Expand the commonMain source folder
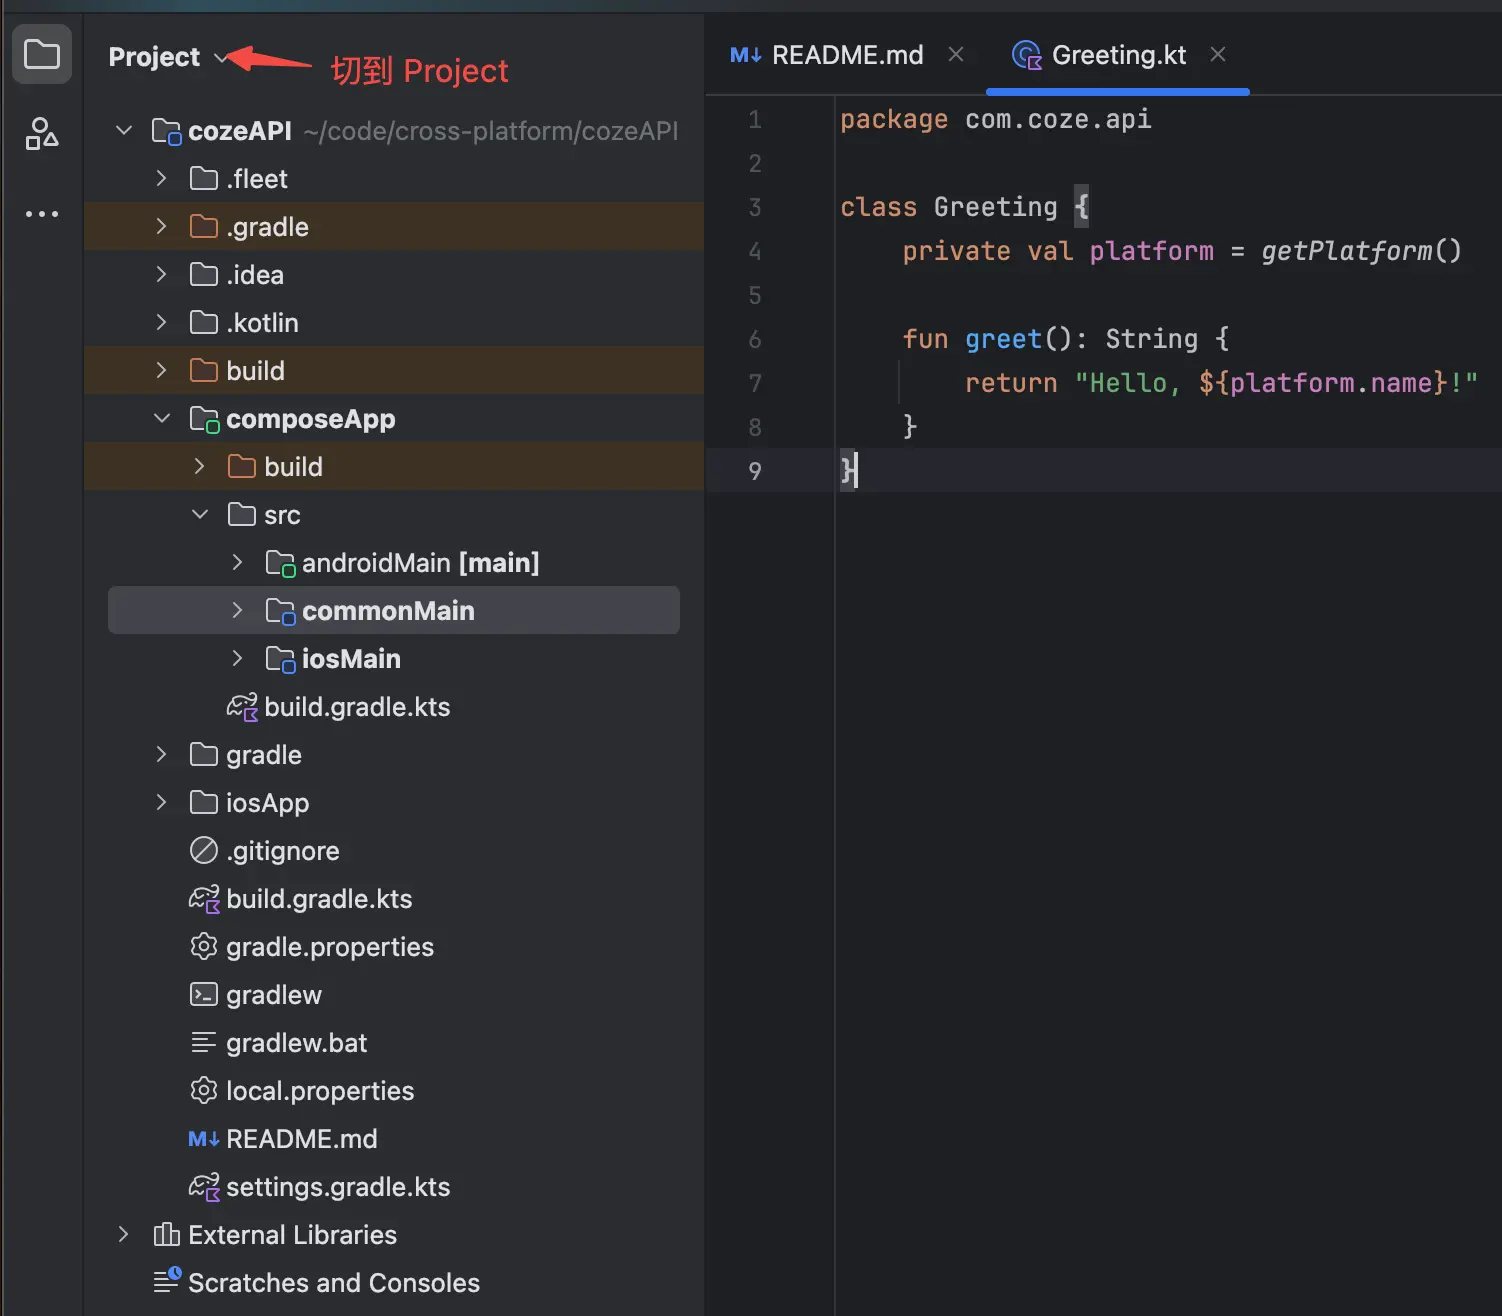Image resolution: width=1502 pixels, height=1316 pixels. pyautogui.click(x=237, y=611)
